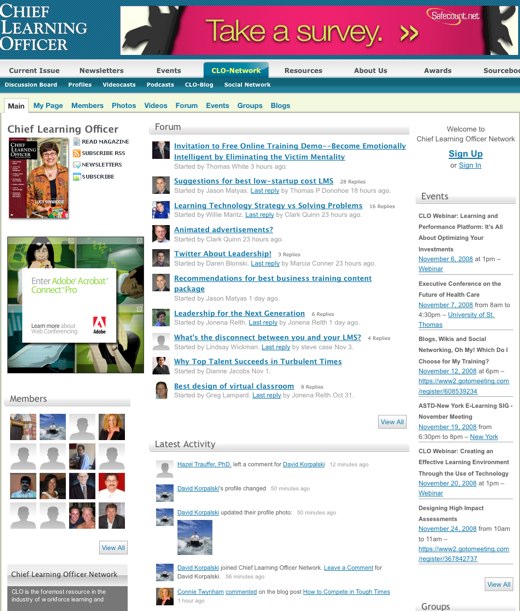
Task: Open New York location link
Action: pos(484,437)
